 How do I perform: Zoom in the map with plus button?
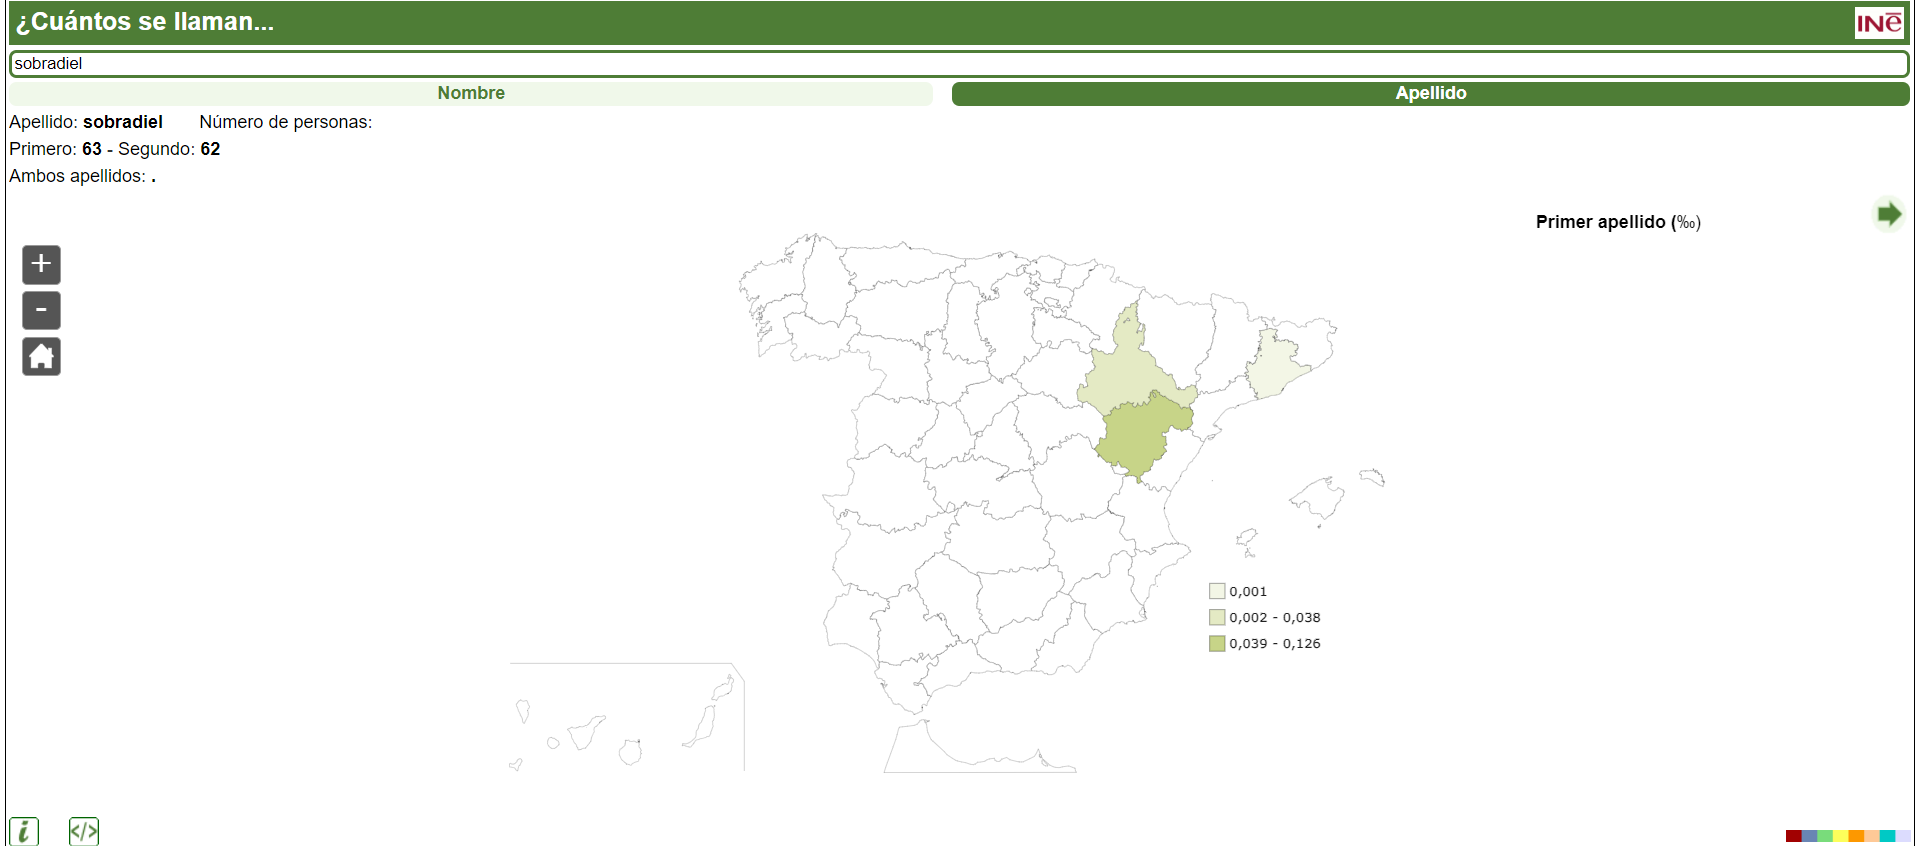point(41,265)
